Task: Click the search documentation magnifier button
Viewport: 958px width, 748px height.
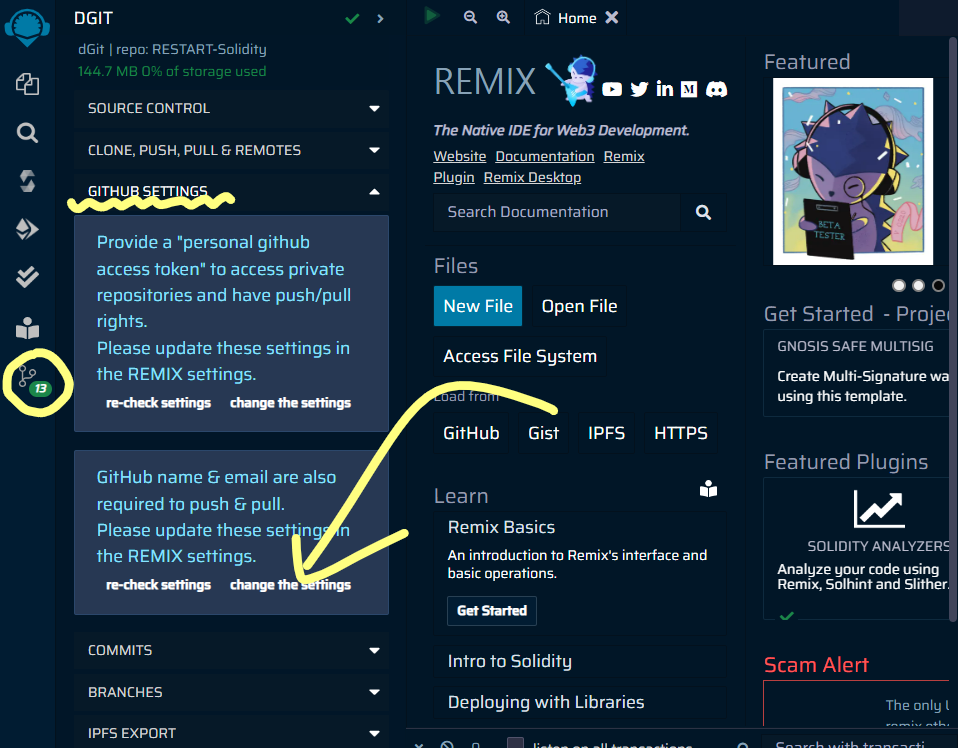Action: pyautogui.click(x=703, y=212)
